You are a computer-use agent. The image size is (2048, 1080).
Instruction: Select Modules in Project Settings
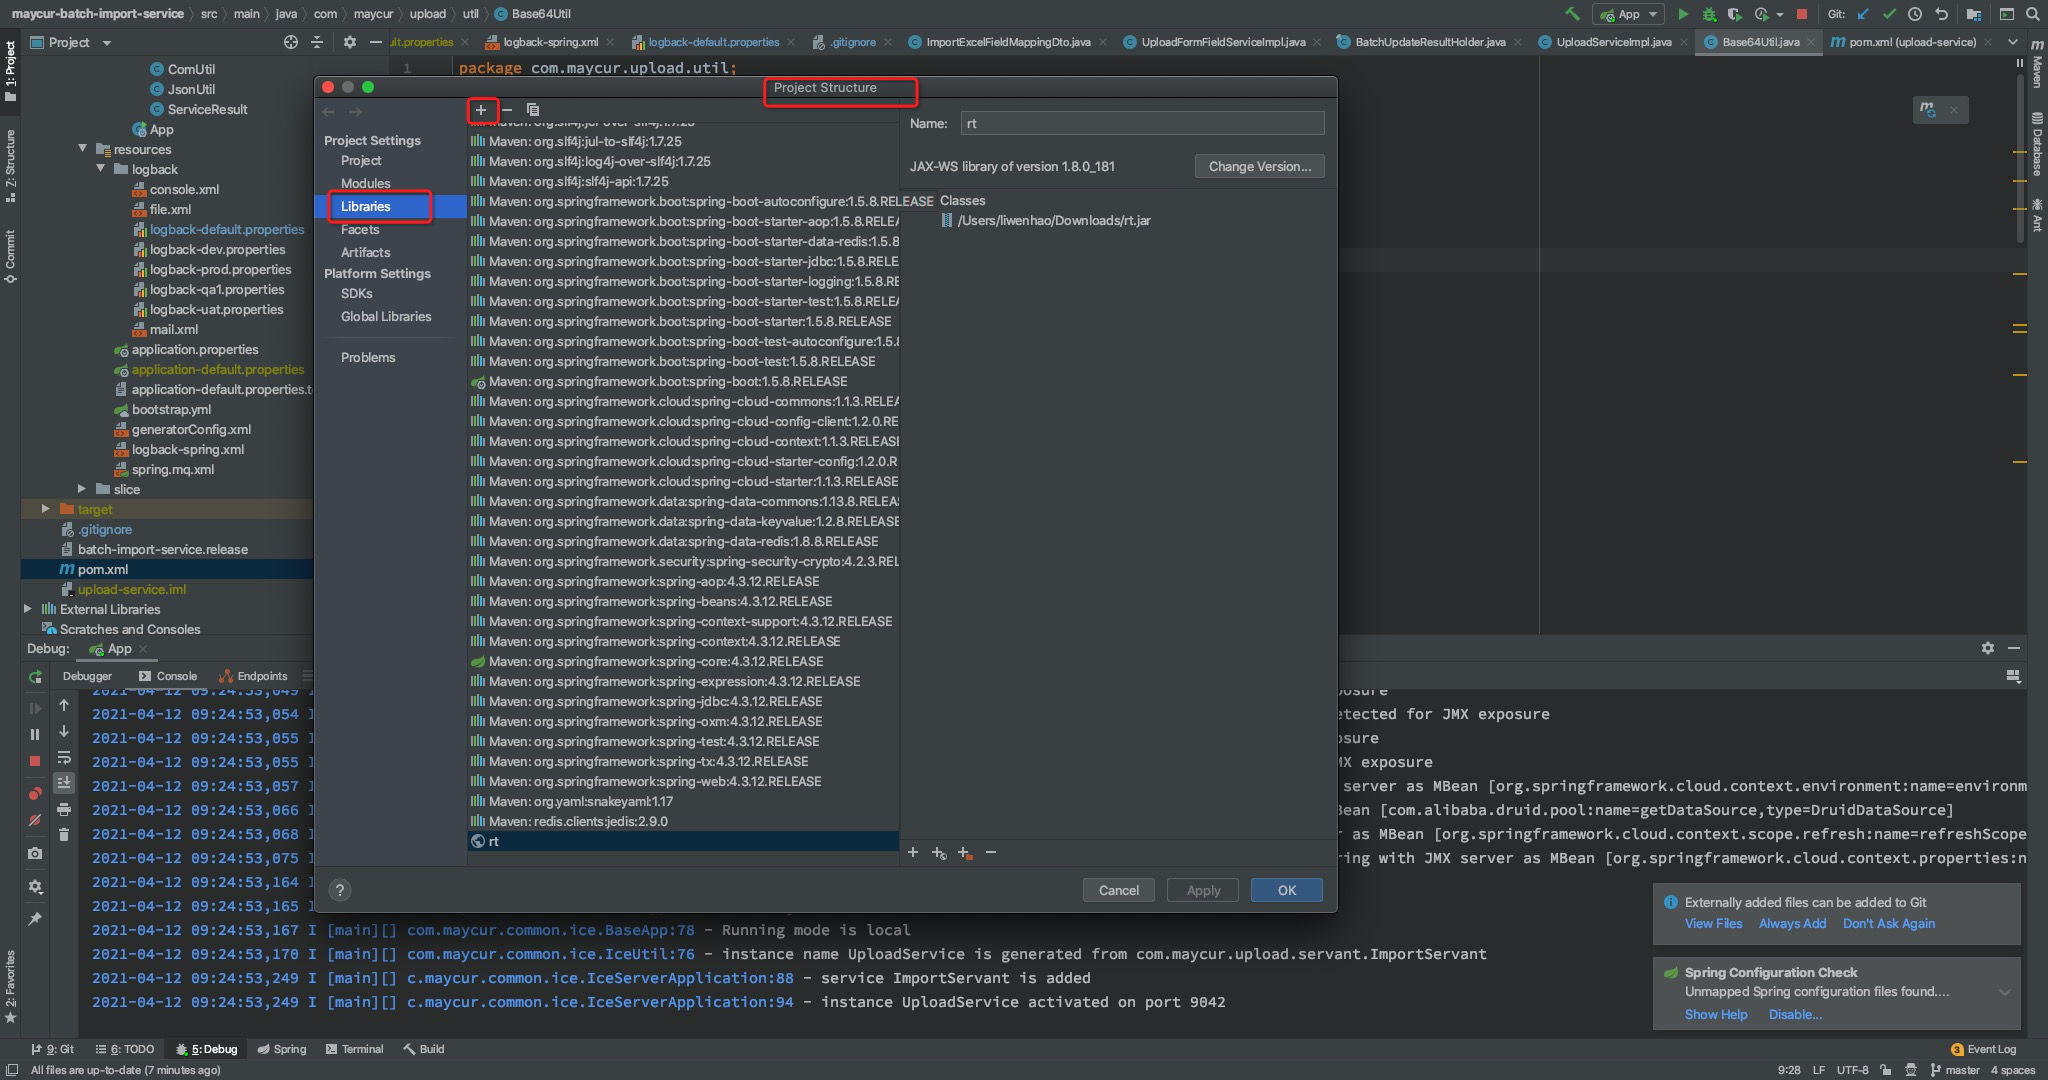click(365, 183)
